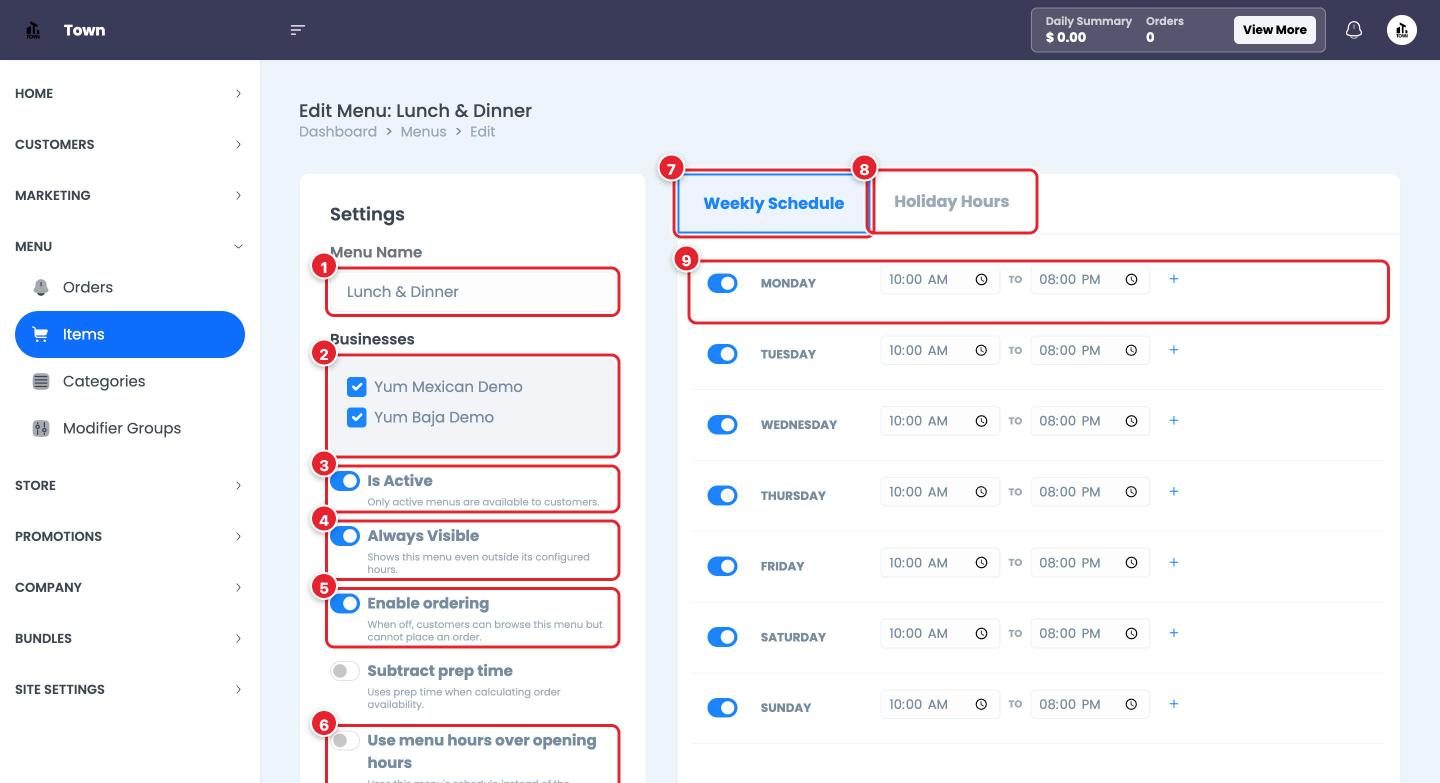Viewport: 1440px width, 783px height.
Task: Add a time slot for Tuesday
Action: click(1174, 350)
